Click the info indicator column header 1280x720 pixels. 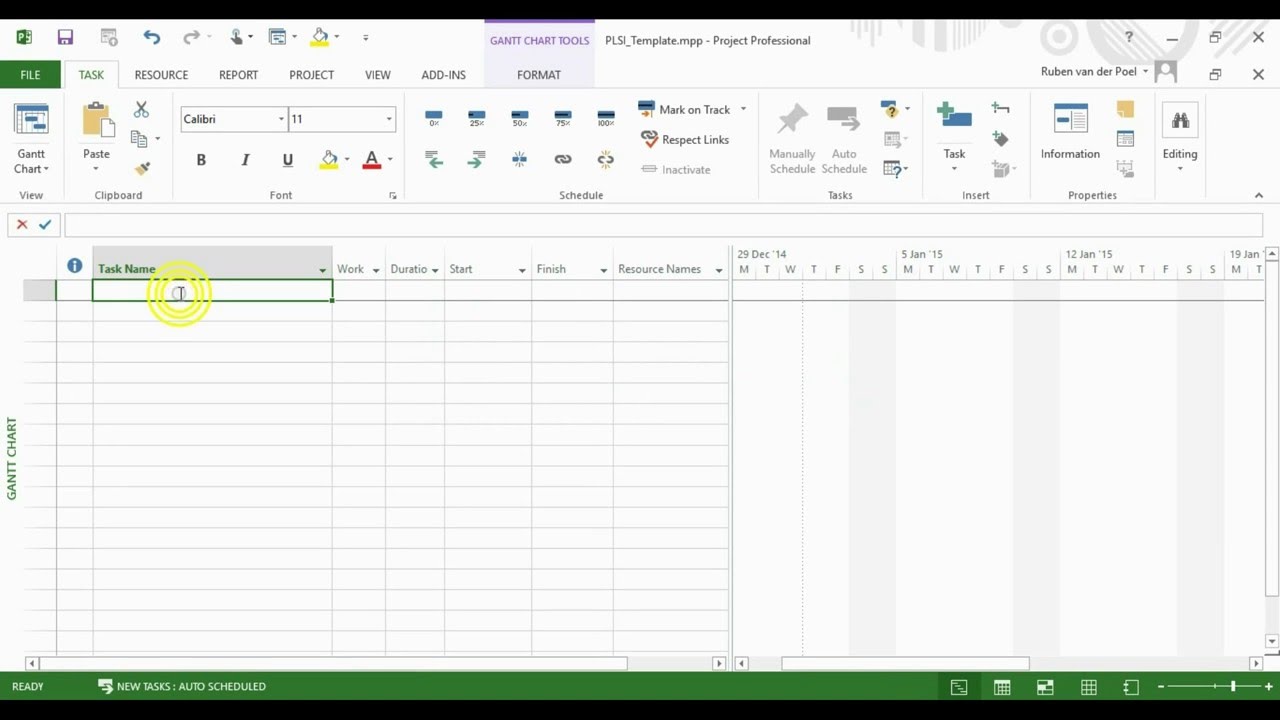coord(75,266)
